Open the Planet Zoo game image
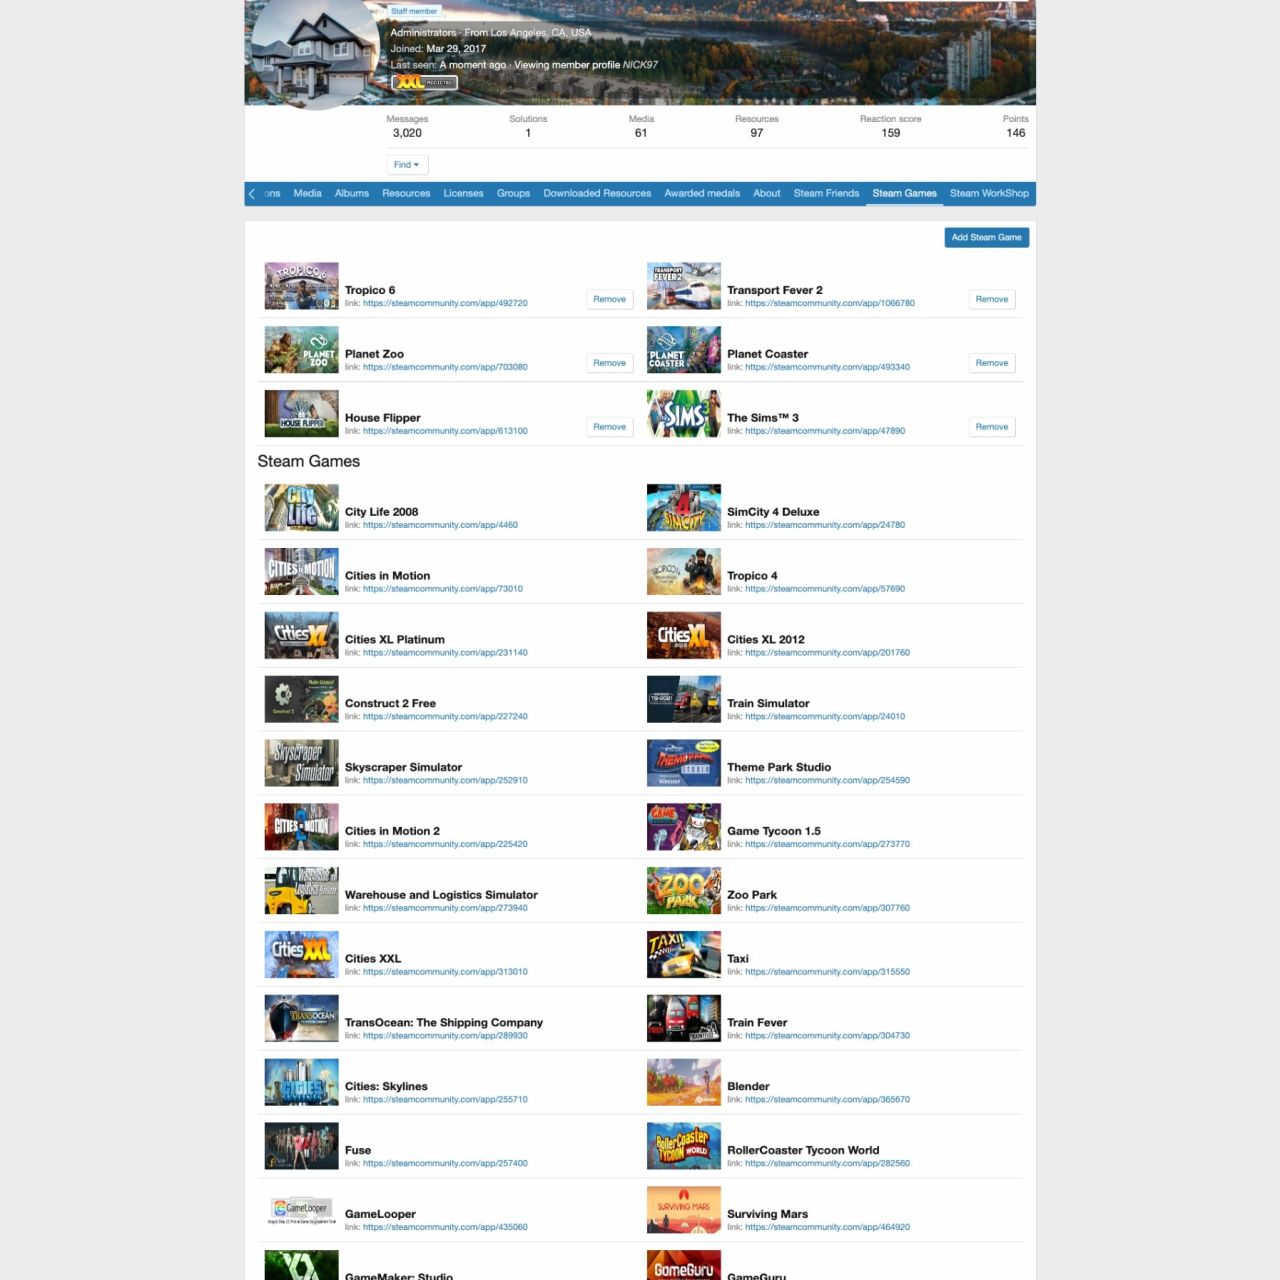The width and height of the screenshot is (1280, 1280). (301, 350)
